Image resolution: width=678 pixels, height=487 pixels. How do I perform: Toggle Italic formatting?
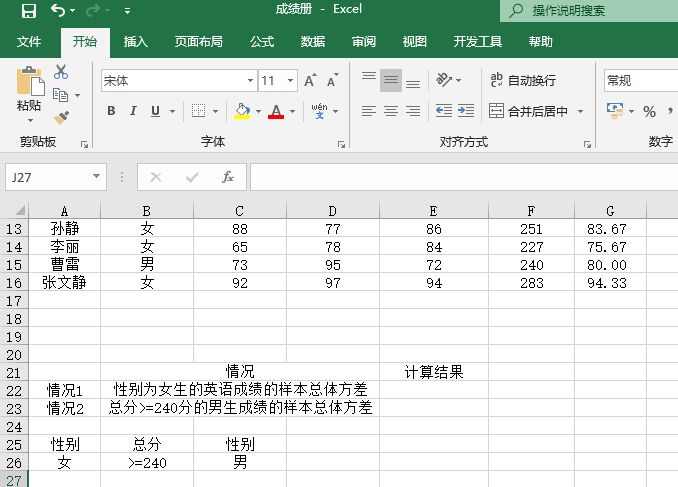point(134,111)
